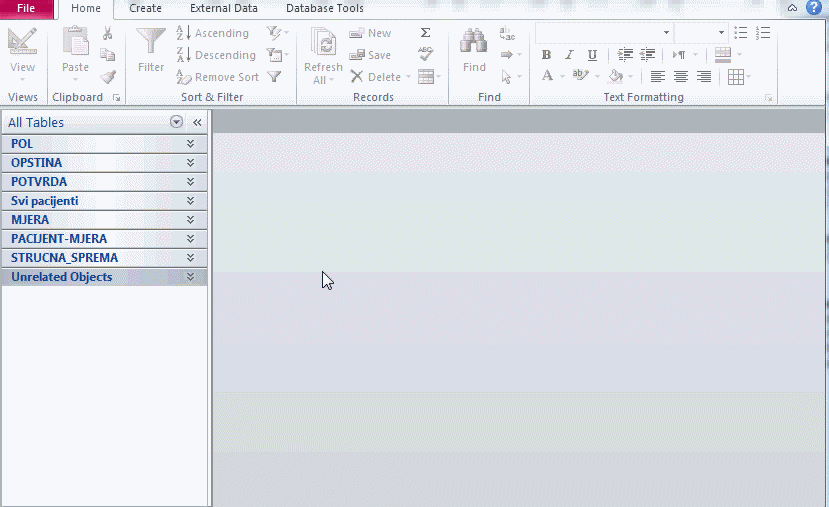The width and height of the screenshot is (829, 507).
Task: Select the Format Painter brush icon
Action: coord(108,77)
